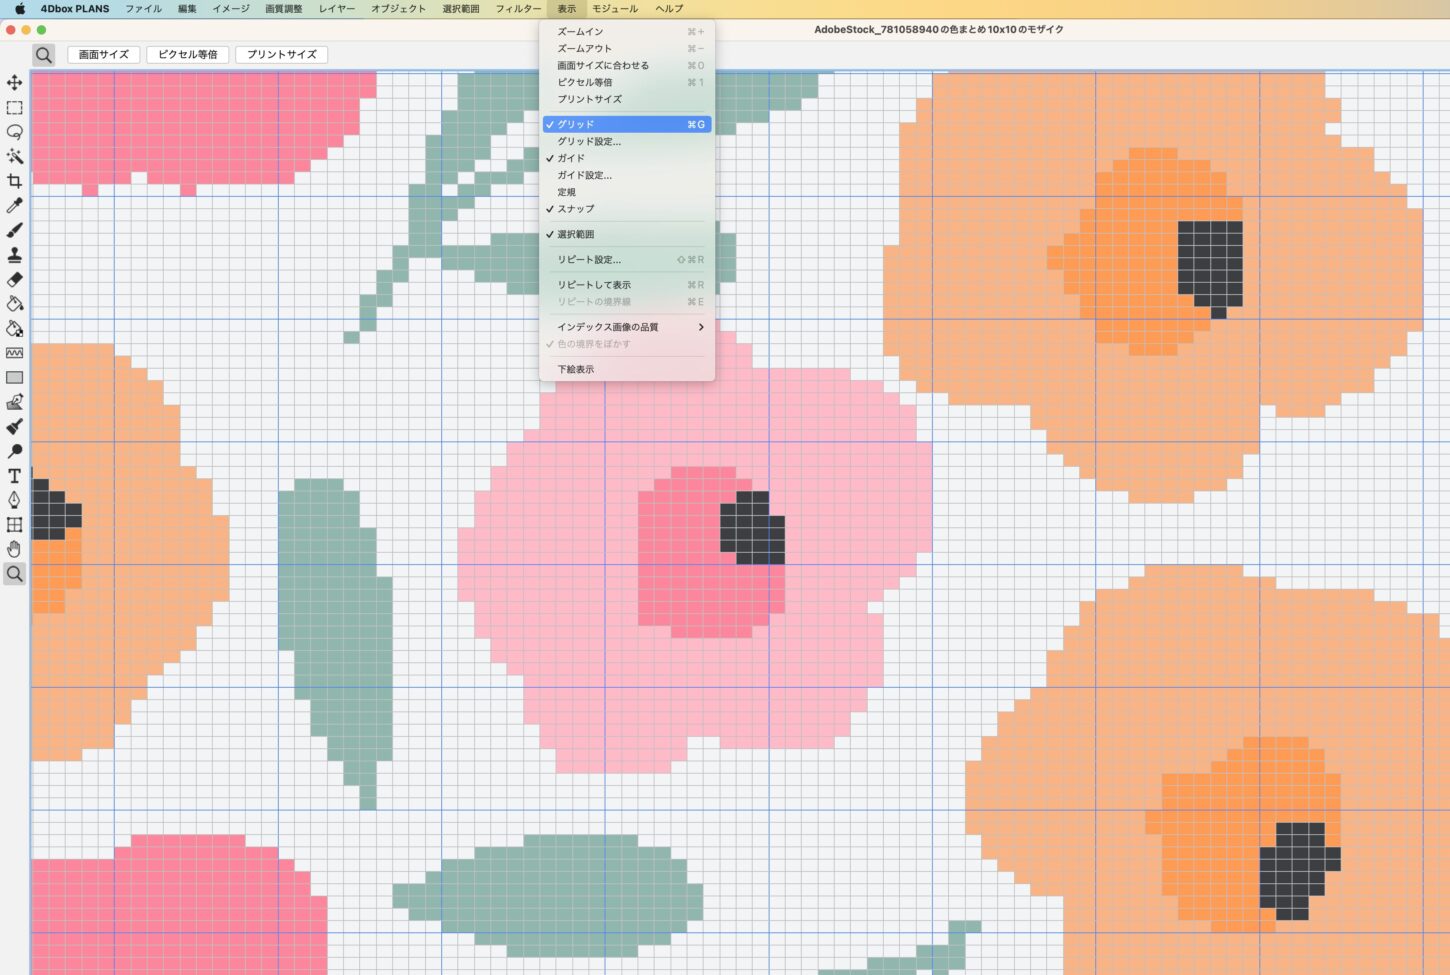Choose the Eyedropper tool

pyautogui.click(x=14, y=205)
